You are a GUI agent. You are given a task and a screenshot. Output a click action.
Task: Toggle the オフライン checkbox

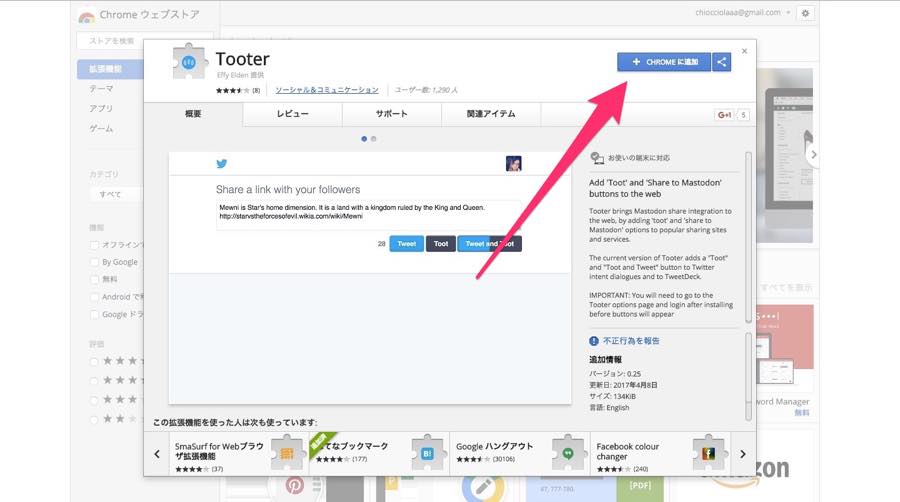pyautogui.click(x=94, y=245)
